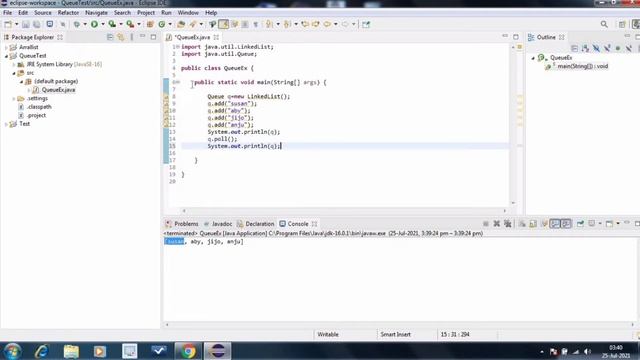Click the Open Perspective icon
This screenshot has width=640, height=360.
coord(622,24)
